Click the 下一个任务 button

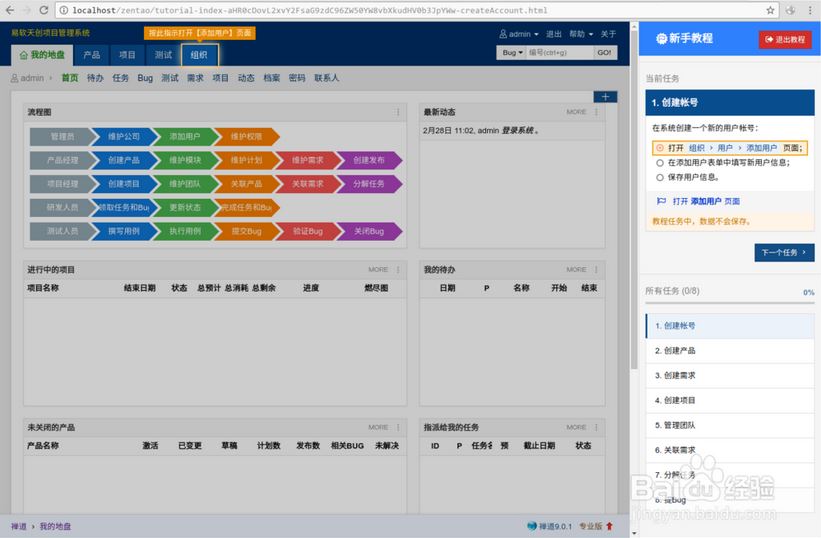pyautogui.click(x=784, y=252)
